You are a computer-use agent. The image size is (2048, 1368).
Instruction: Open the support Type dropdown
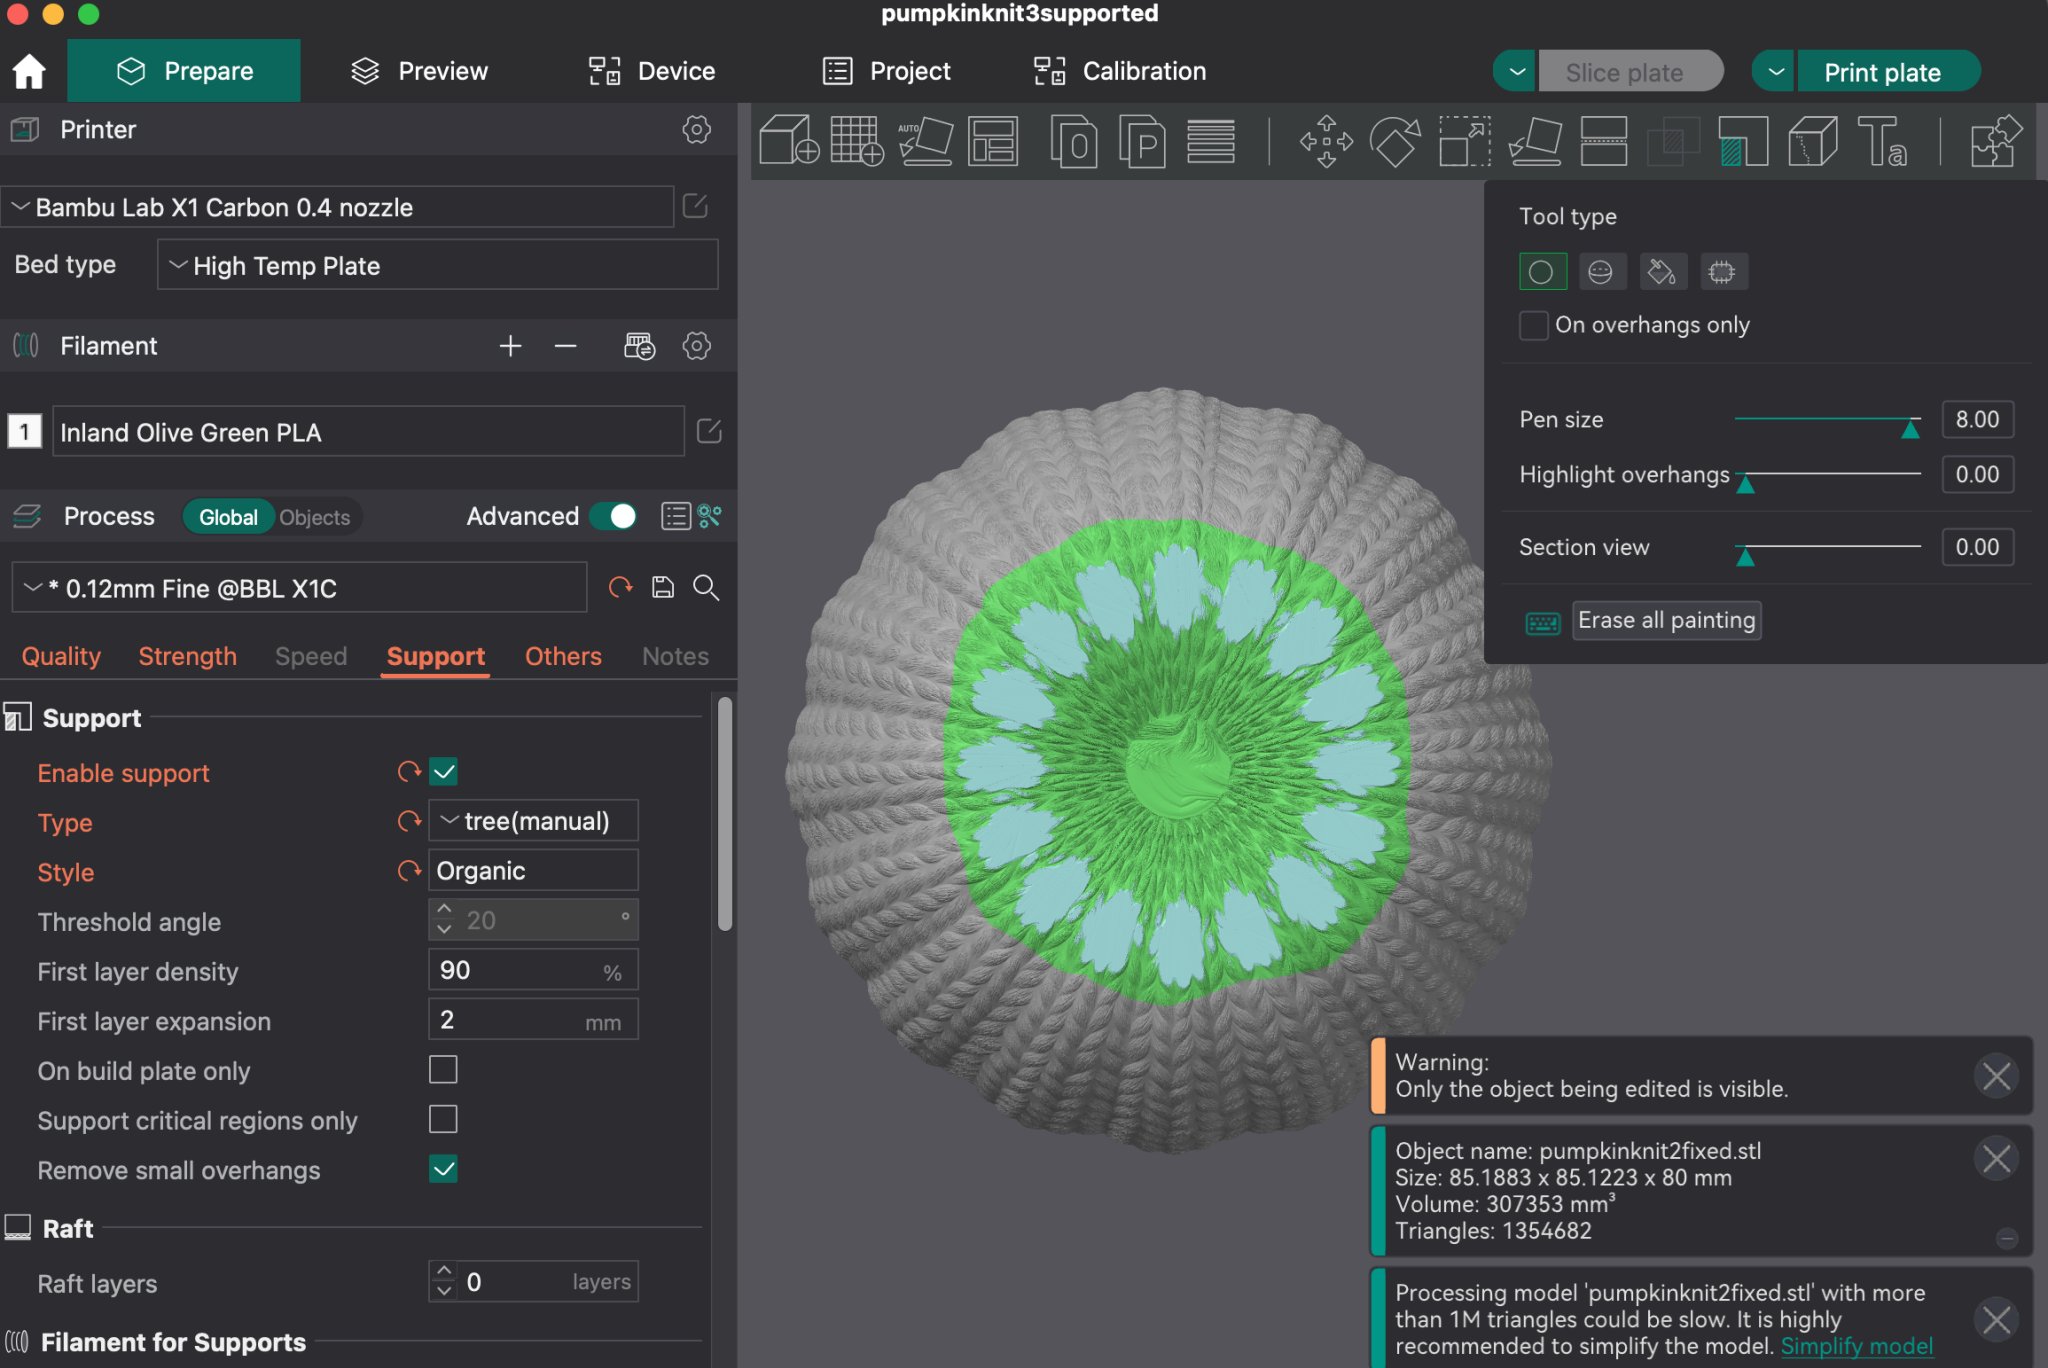pyautogui.click(x=533, y=821)
